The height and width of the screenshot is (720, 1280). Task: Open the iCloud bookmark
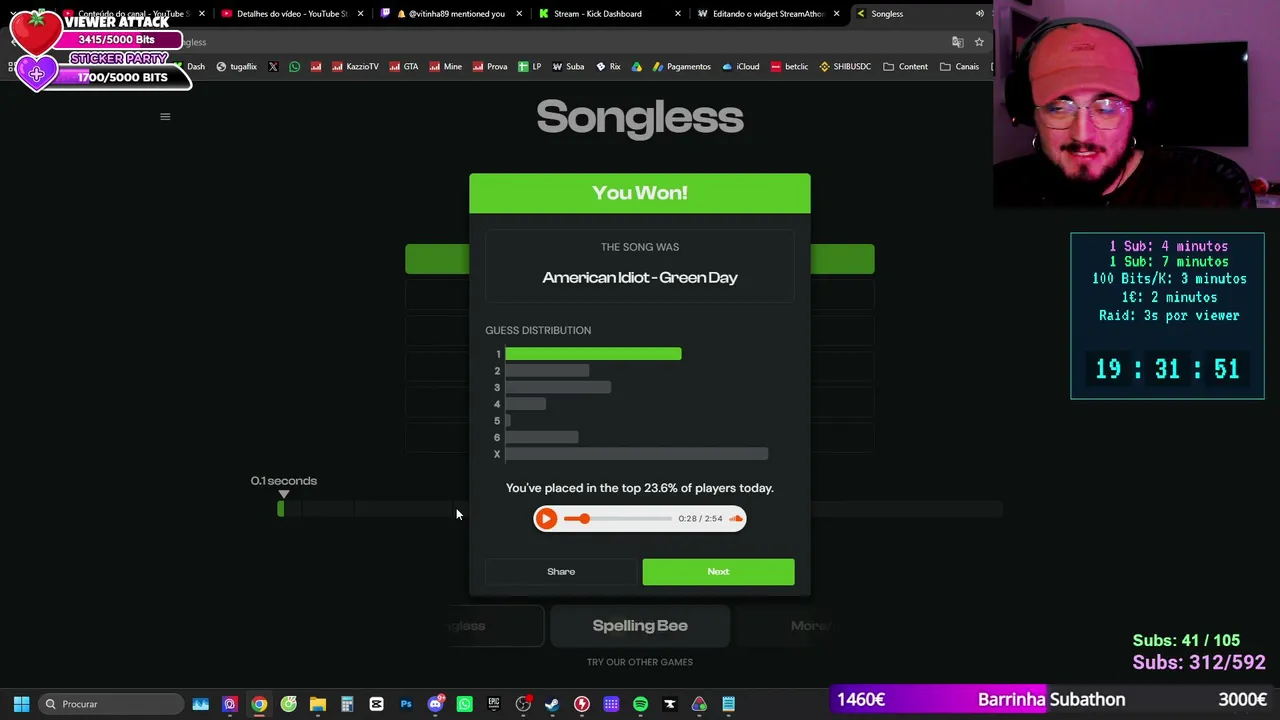741,67
